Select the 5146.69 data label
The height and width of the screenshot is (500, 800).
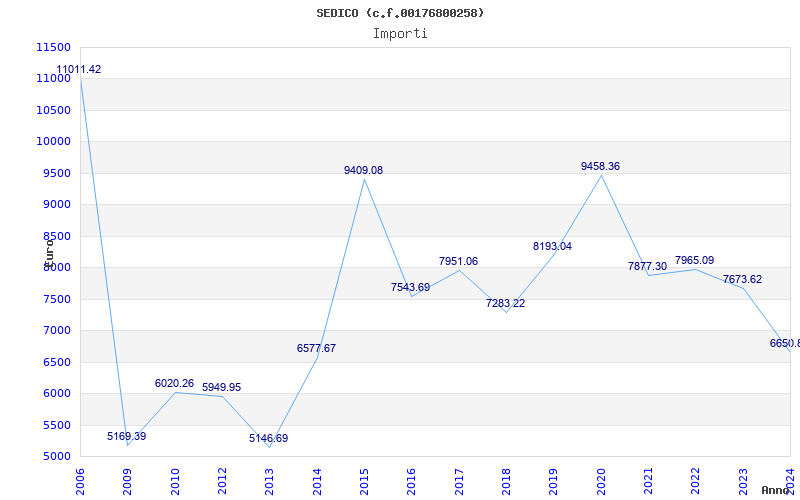point(268,438)
